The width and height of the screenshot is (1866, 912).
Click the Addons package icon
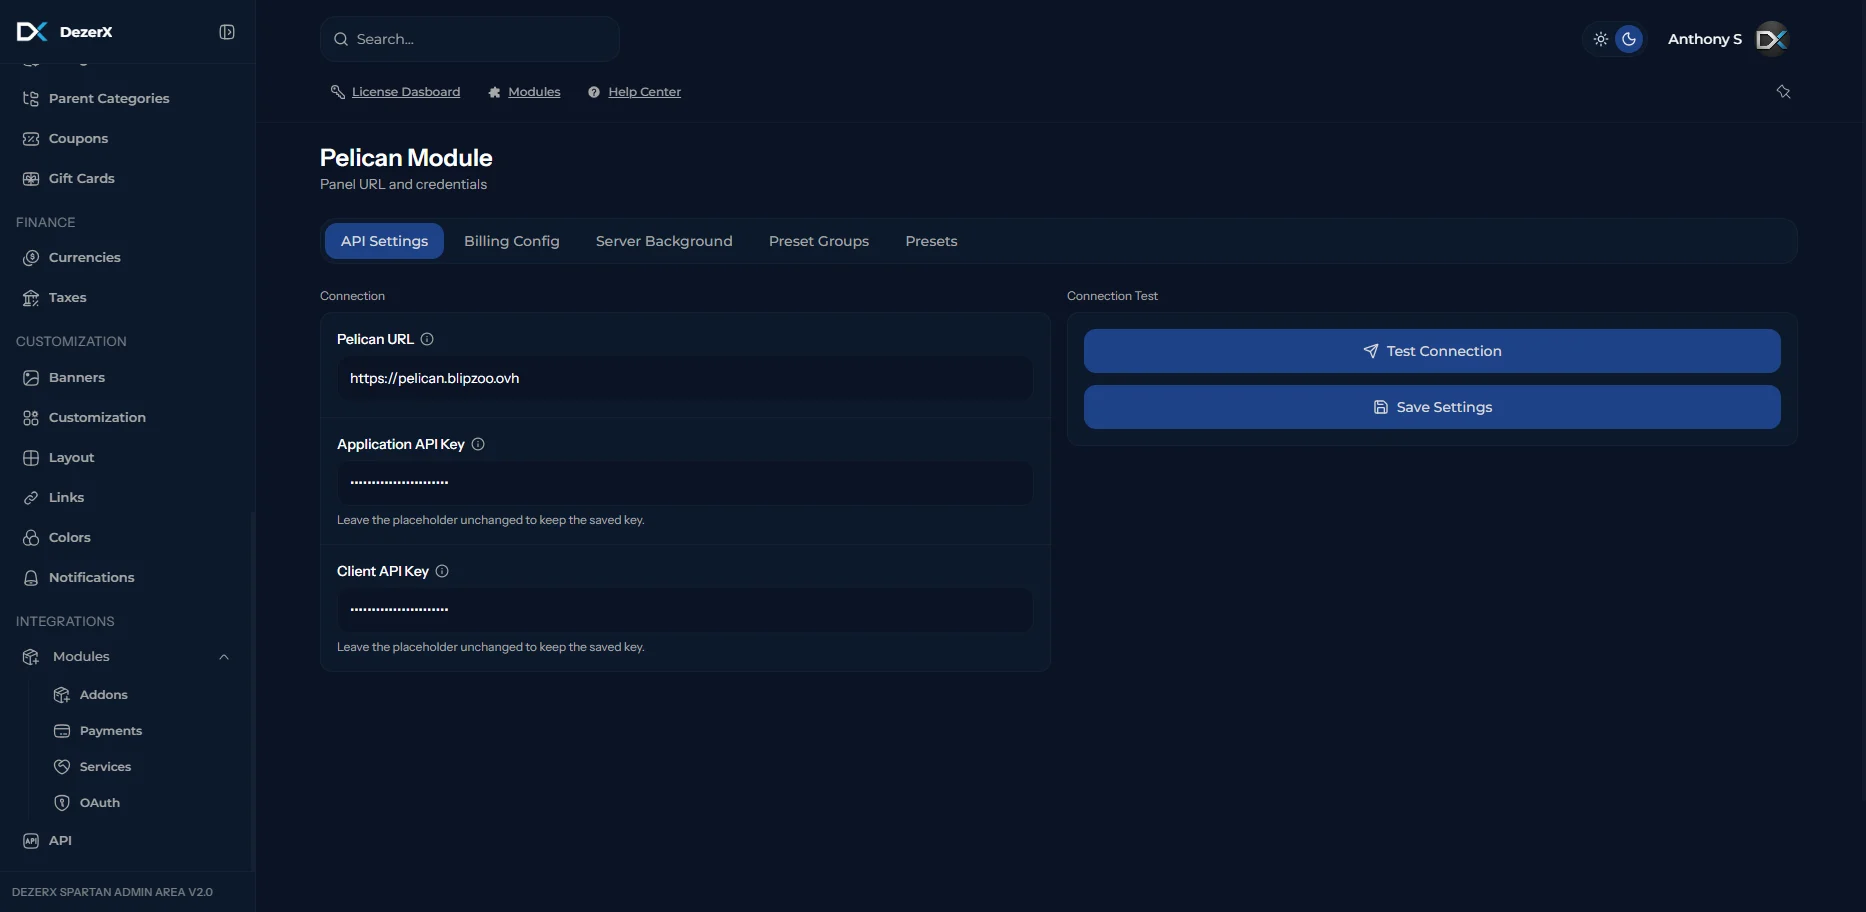point(62,694)
